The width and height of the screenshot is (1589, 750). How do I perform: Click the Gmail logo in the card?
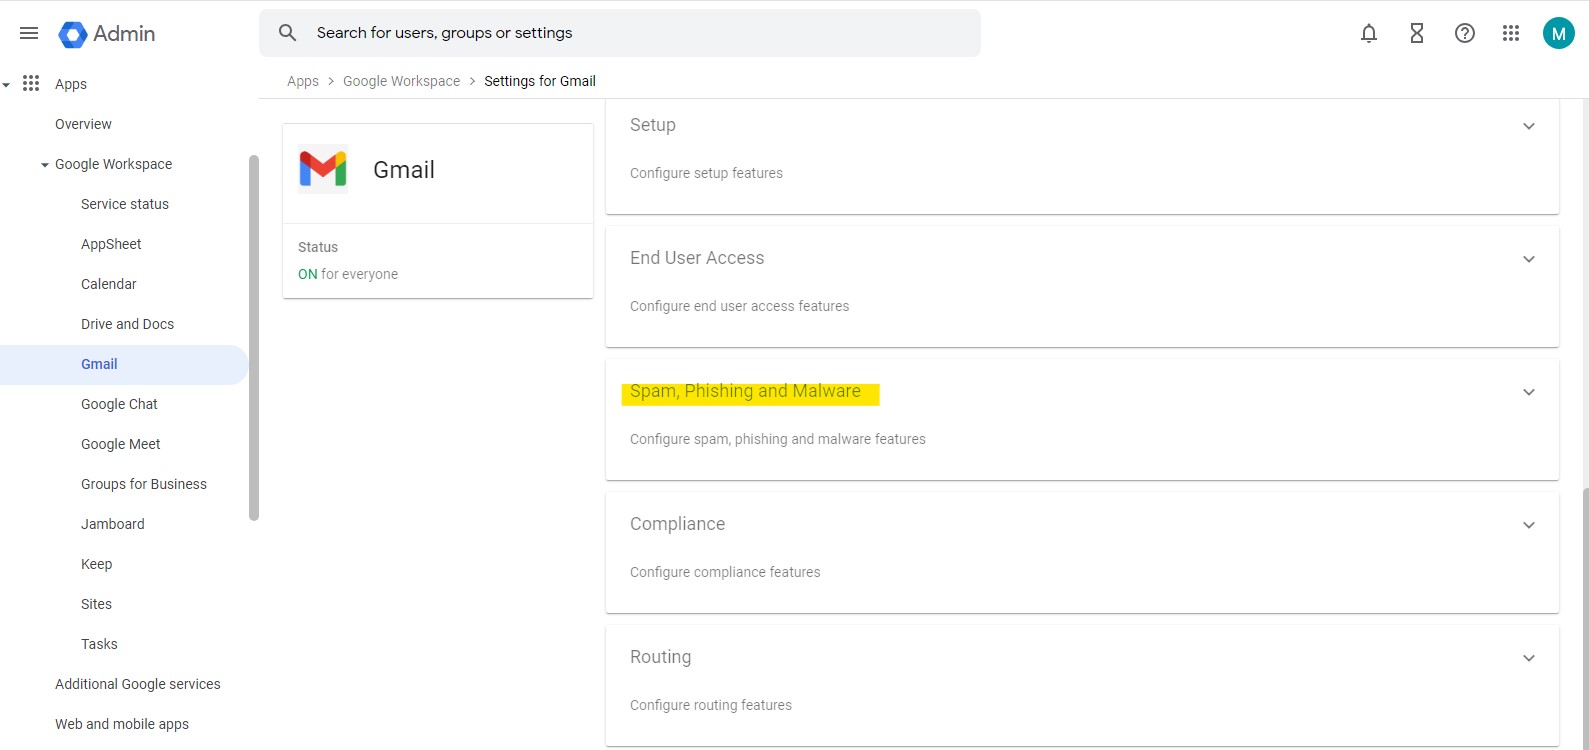(x=323, y=169)
